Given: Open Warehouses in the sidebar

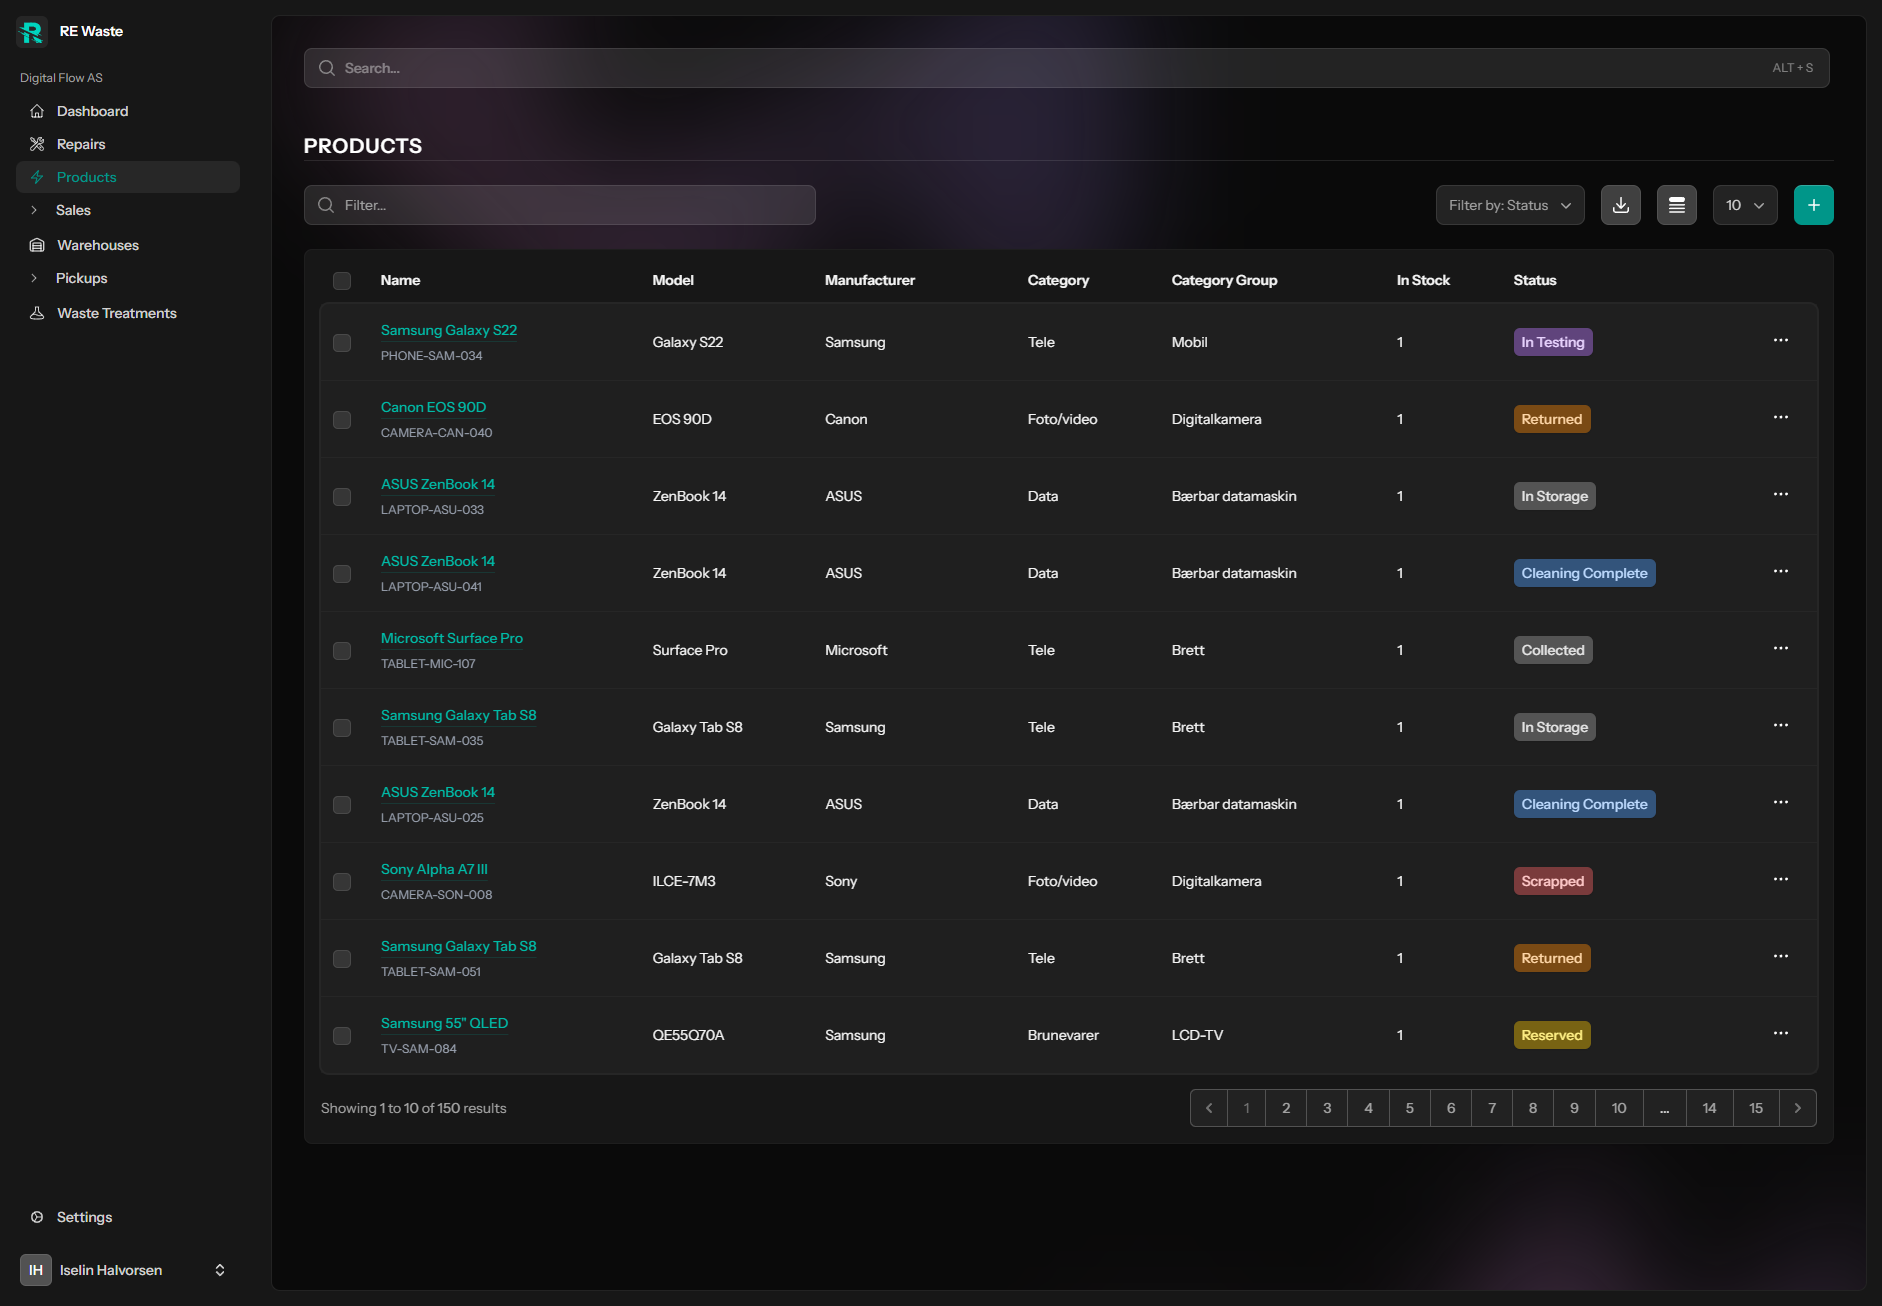Looking at the screenshot, I should coord(128,245).
